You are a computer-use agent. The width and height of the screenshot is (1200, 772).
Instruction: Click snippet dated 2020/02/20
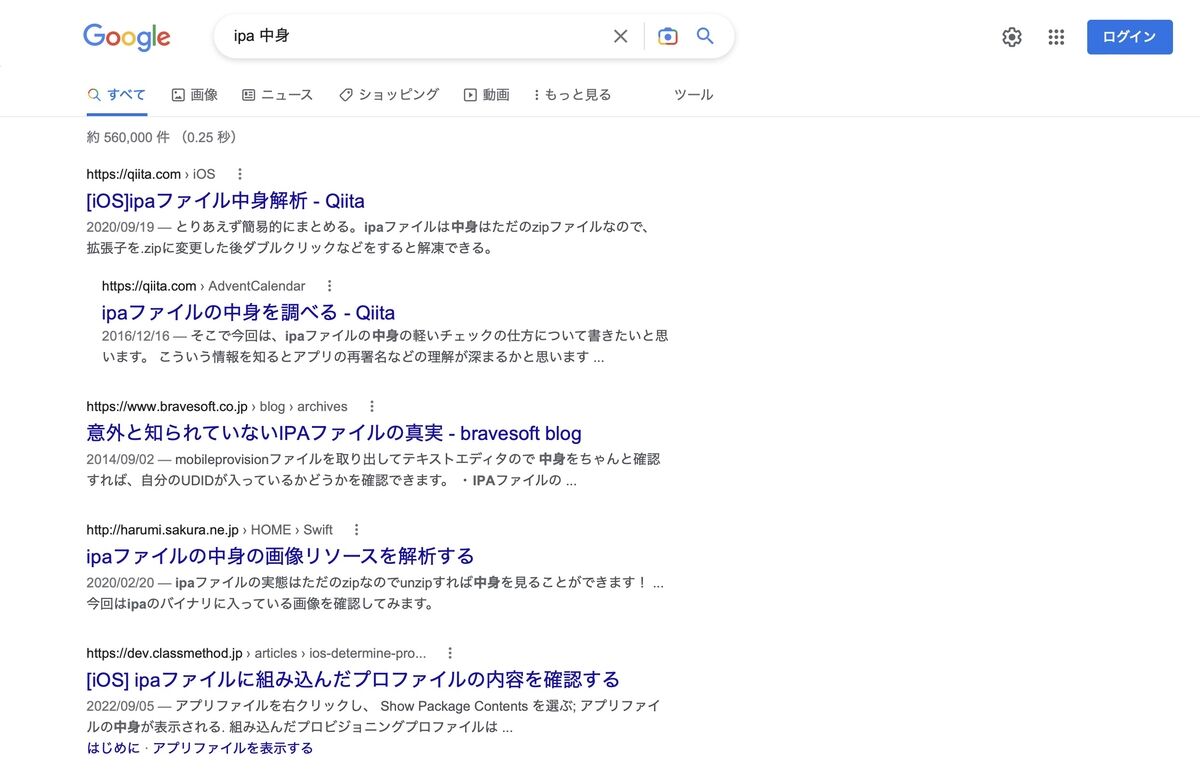pyautogui.click(x=376, y=593)
